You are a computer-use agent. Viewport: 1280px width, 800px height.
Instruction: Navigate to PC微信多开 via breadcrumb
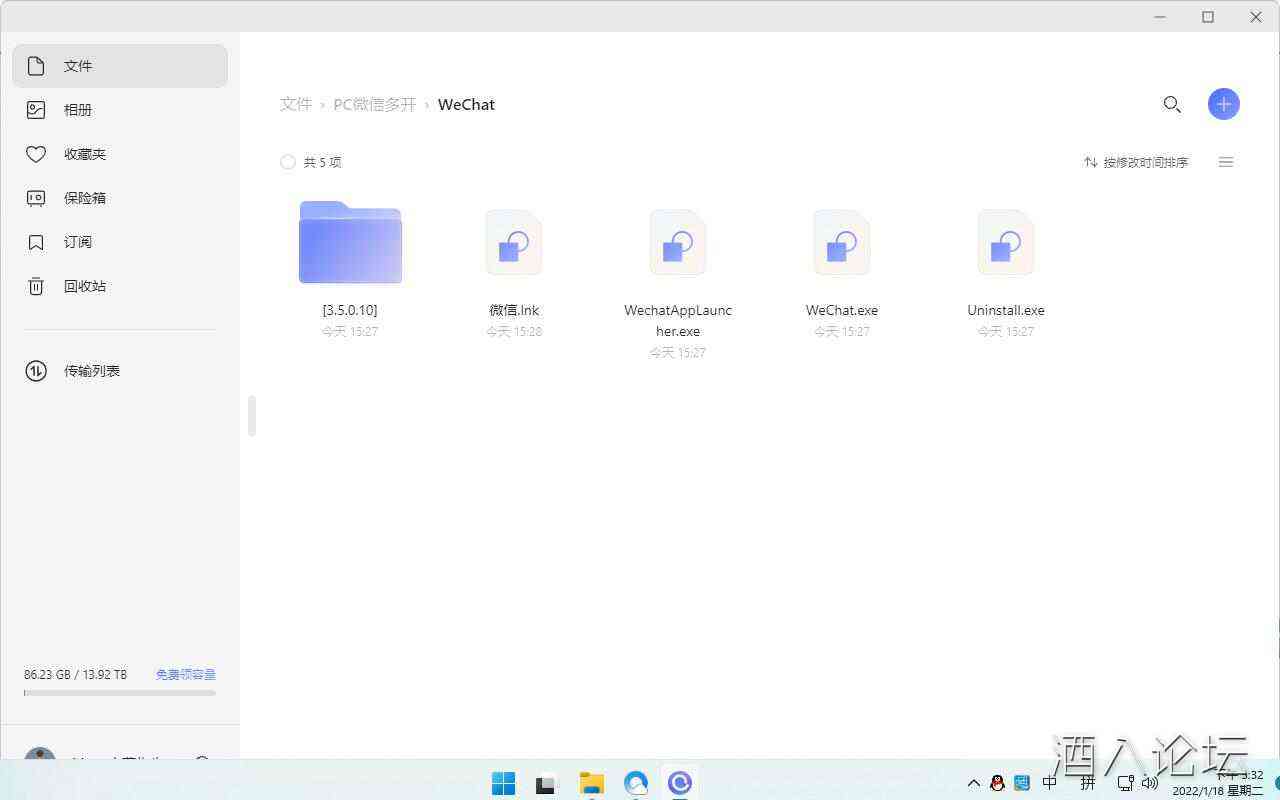click(x=374, y=103)
